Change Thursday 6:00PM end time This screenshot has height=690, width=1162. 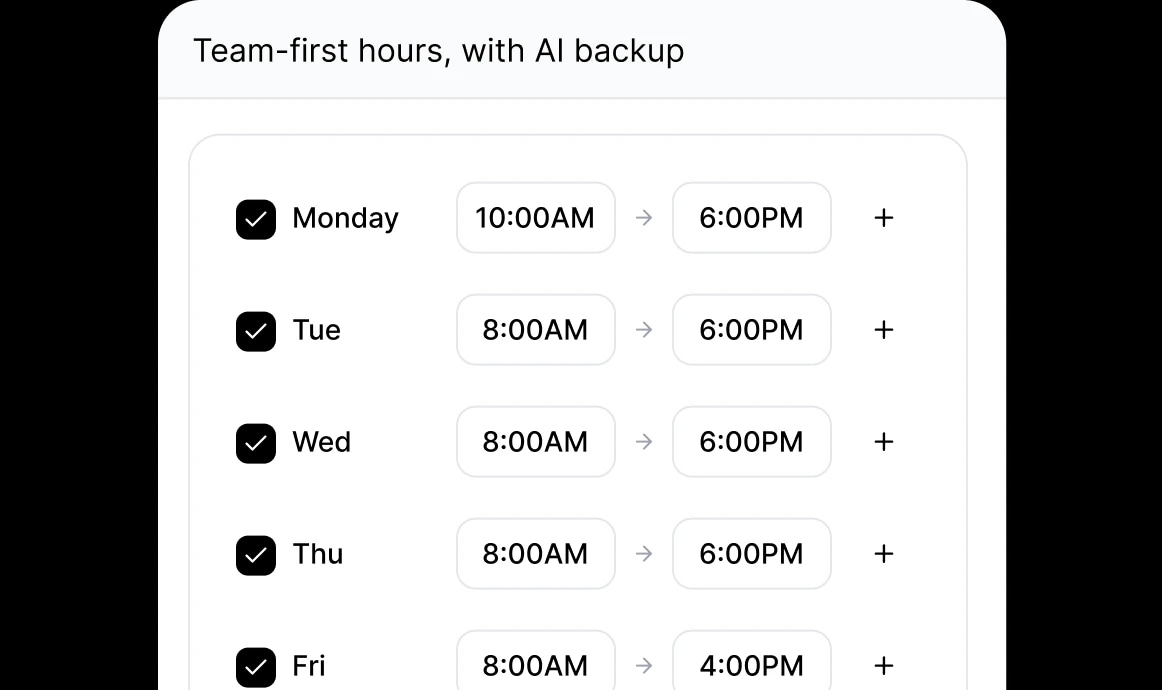(x=751, y=554)
